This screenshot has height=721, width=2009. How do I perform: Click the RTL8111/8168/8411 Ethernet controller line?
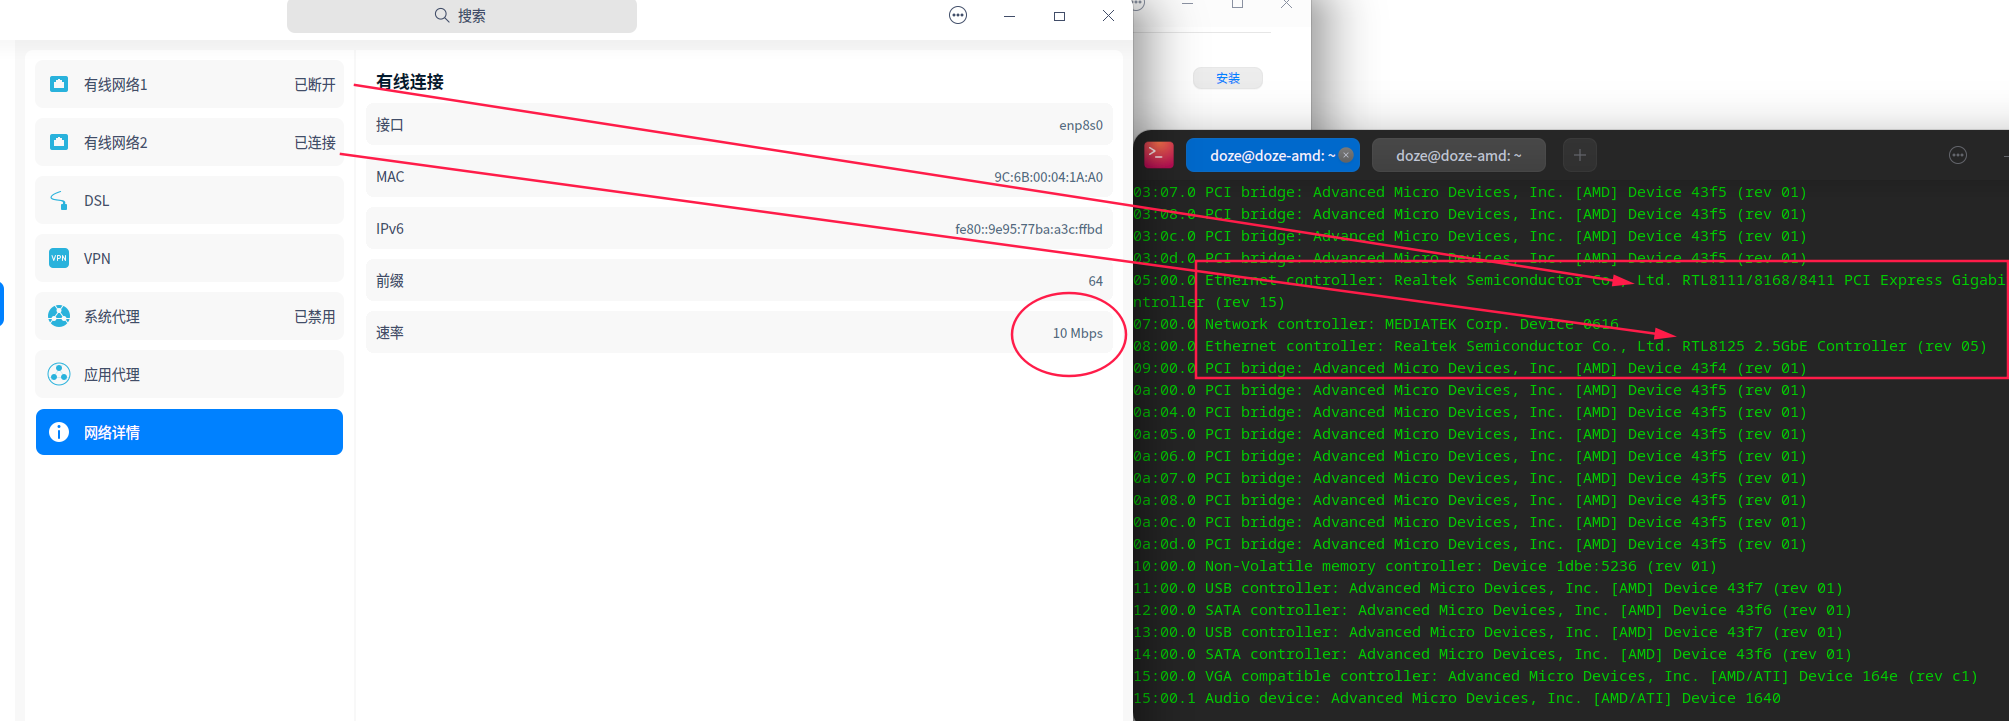tap(1570, 291)
